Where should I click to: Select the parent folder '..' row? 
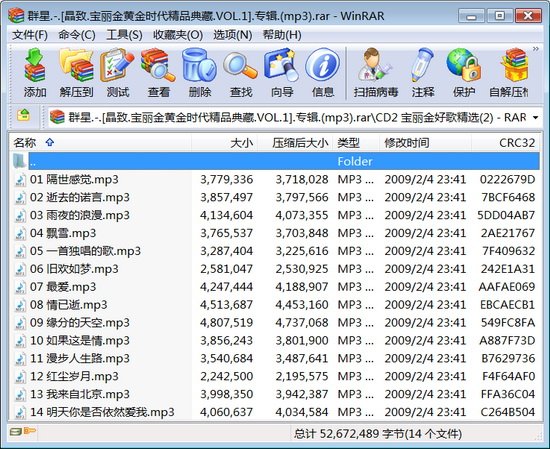pos(275,161)
